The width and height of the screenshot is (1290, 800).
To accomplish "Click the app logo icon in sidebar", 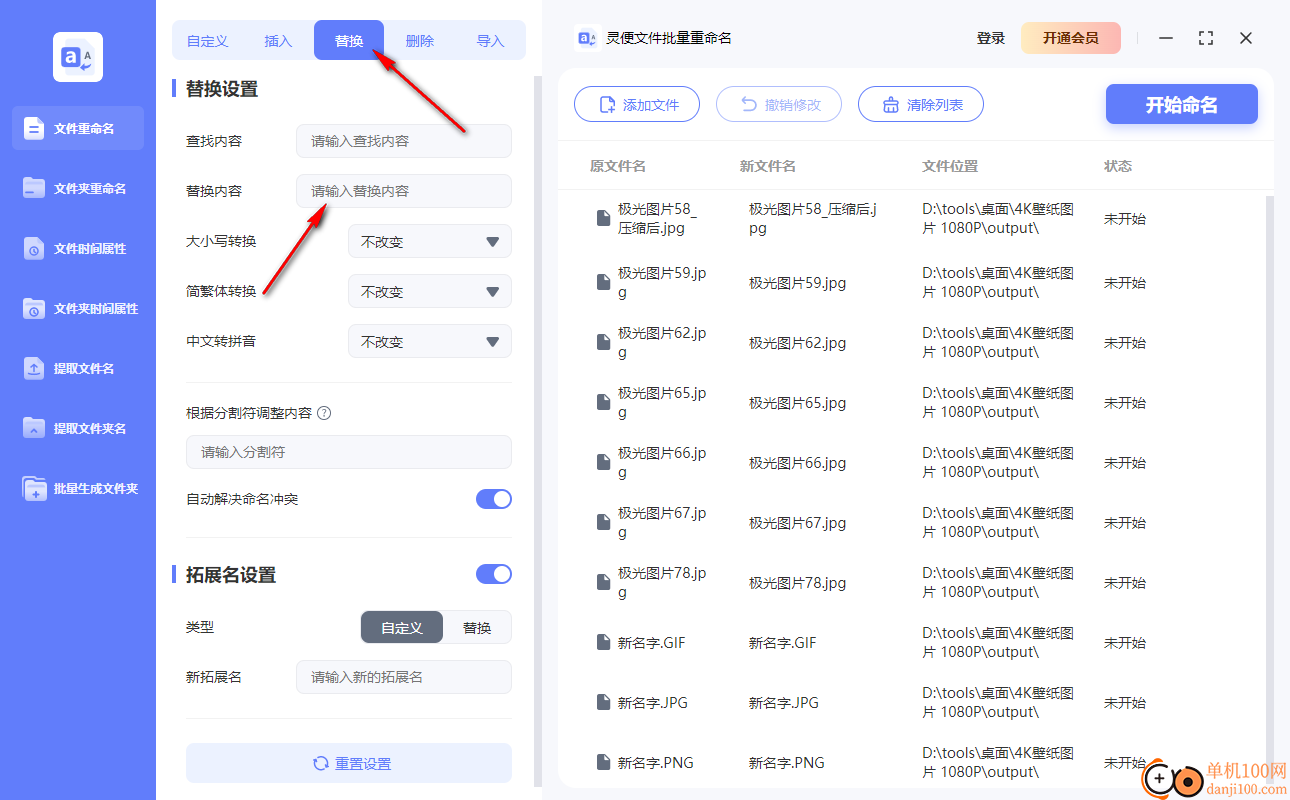I will click(78, 57).
